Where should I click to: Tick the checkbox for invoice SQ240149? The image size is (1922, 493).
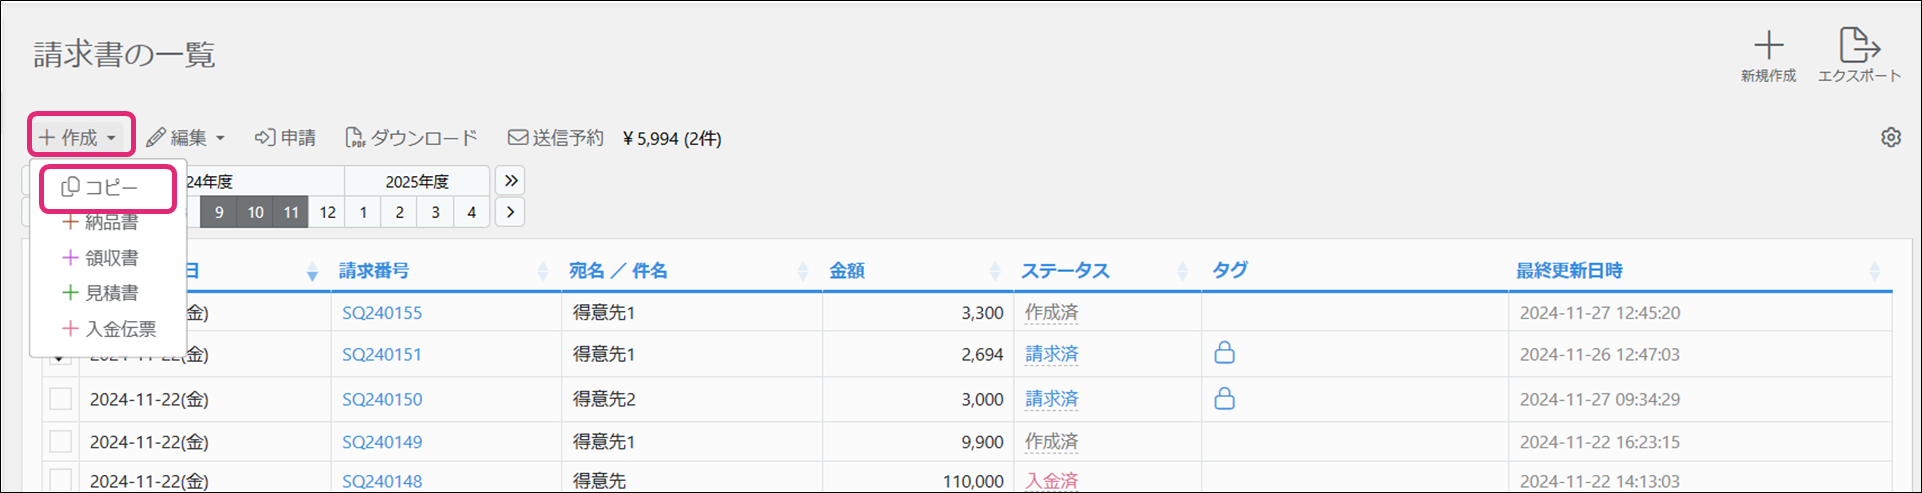coord(61,442)
